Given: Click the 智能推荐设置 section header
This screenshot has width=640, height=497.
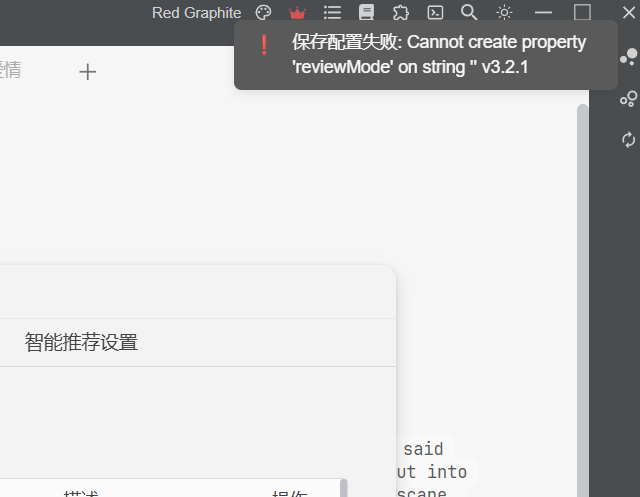Looking at the screenshot, I should [x=81, y=342].
